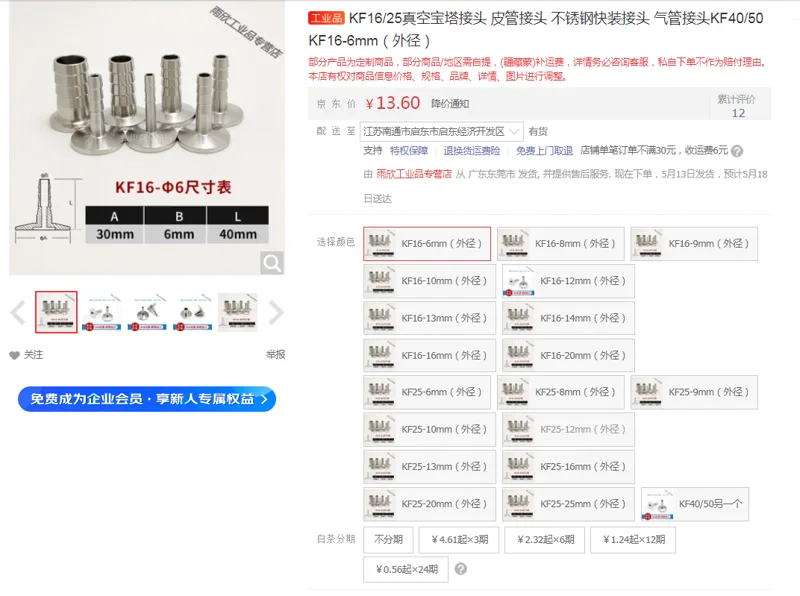Choose the KF16-9mm（外径） option
Image resolution: width=800 pixels, height=596 pixels.
coord(694,244)
